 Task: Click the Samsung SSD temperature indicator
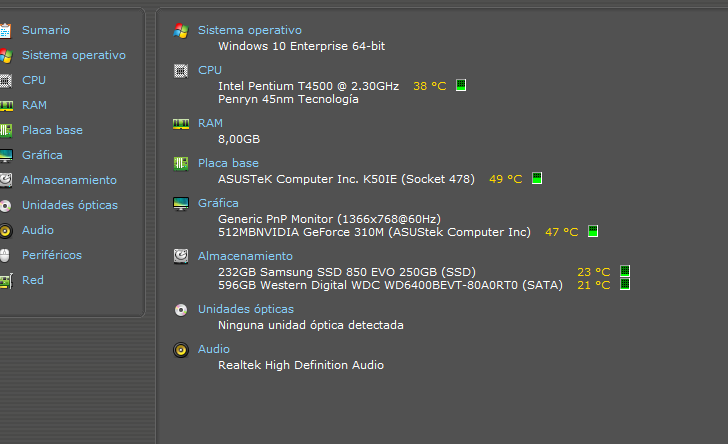click(625, 271)
